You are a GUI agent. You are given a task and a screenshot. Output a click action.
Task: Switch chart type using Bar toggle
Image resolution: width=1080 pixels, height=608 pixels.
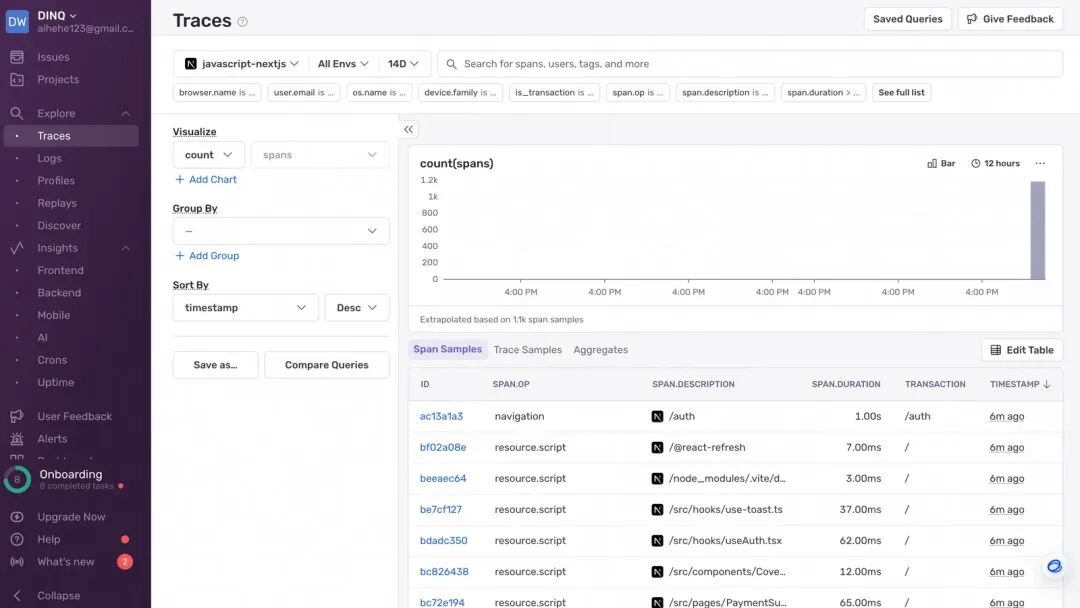tap(942, 163)
